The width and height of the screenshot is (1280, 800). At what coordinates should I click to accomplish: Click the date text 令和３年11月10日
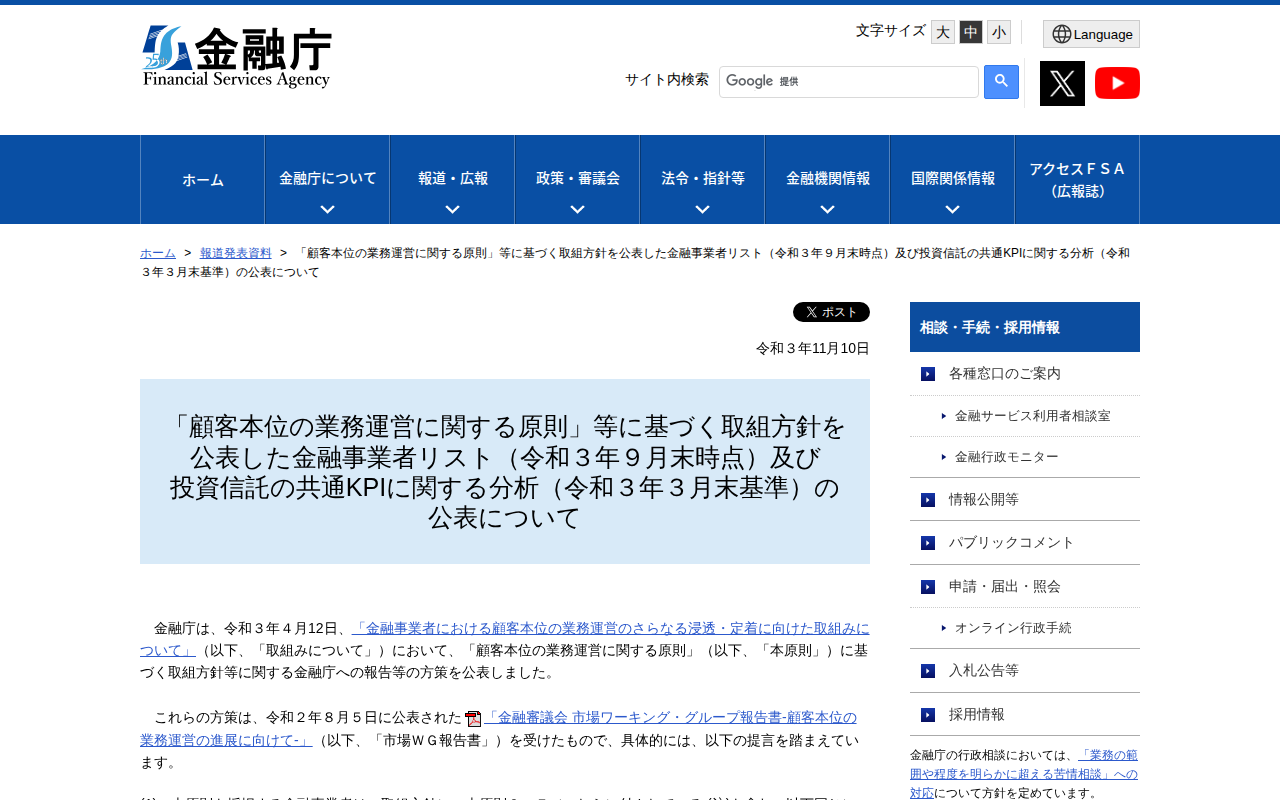[813, 348]
